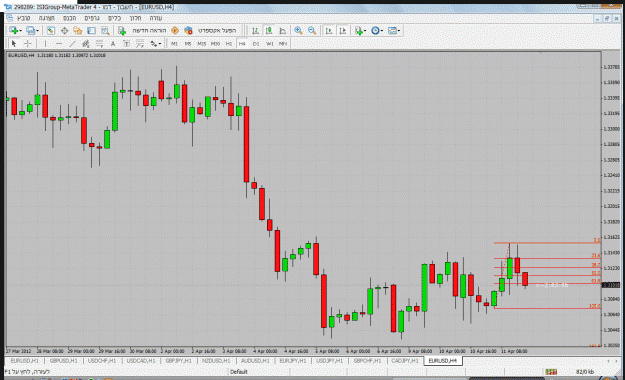Open MetaEditor via the yellow diamond icon
The image size is (625, 380).
175,31
